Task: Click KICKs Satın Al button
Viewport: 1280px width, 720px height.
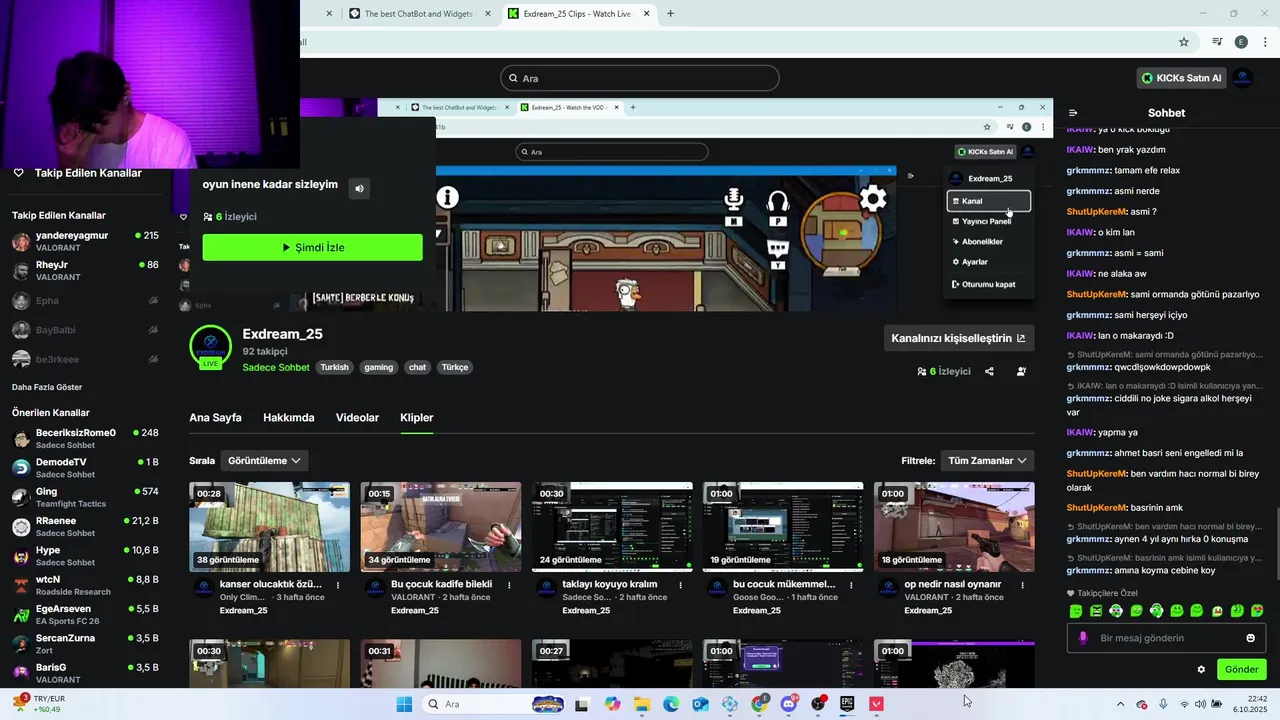Action: (1181, 78)
